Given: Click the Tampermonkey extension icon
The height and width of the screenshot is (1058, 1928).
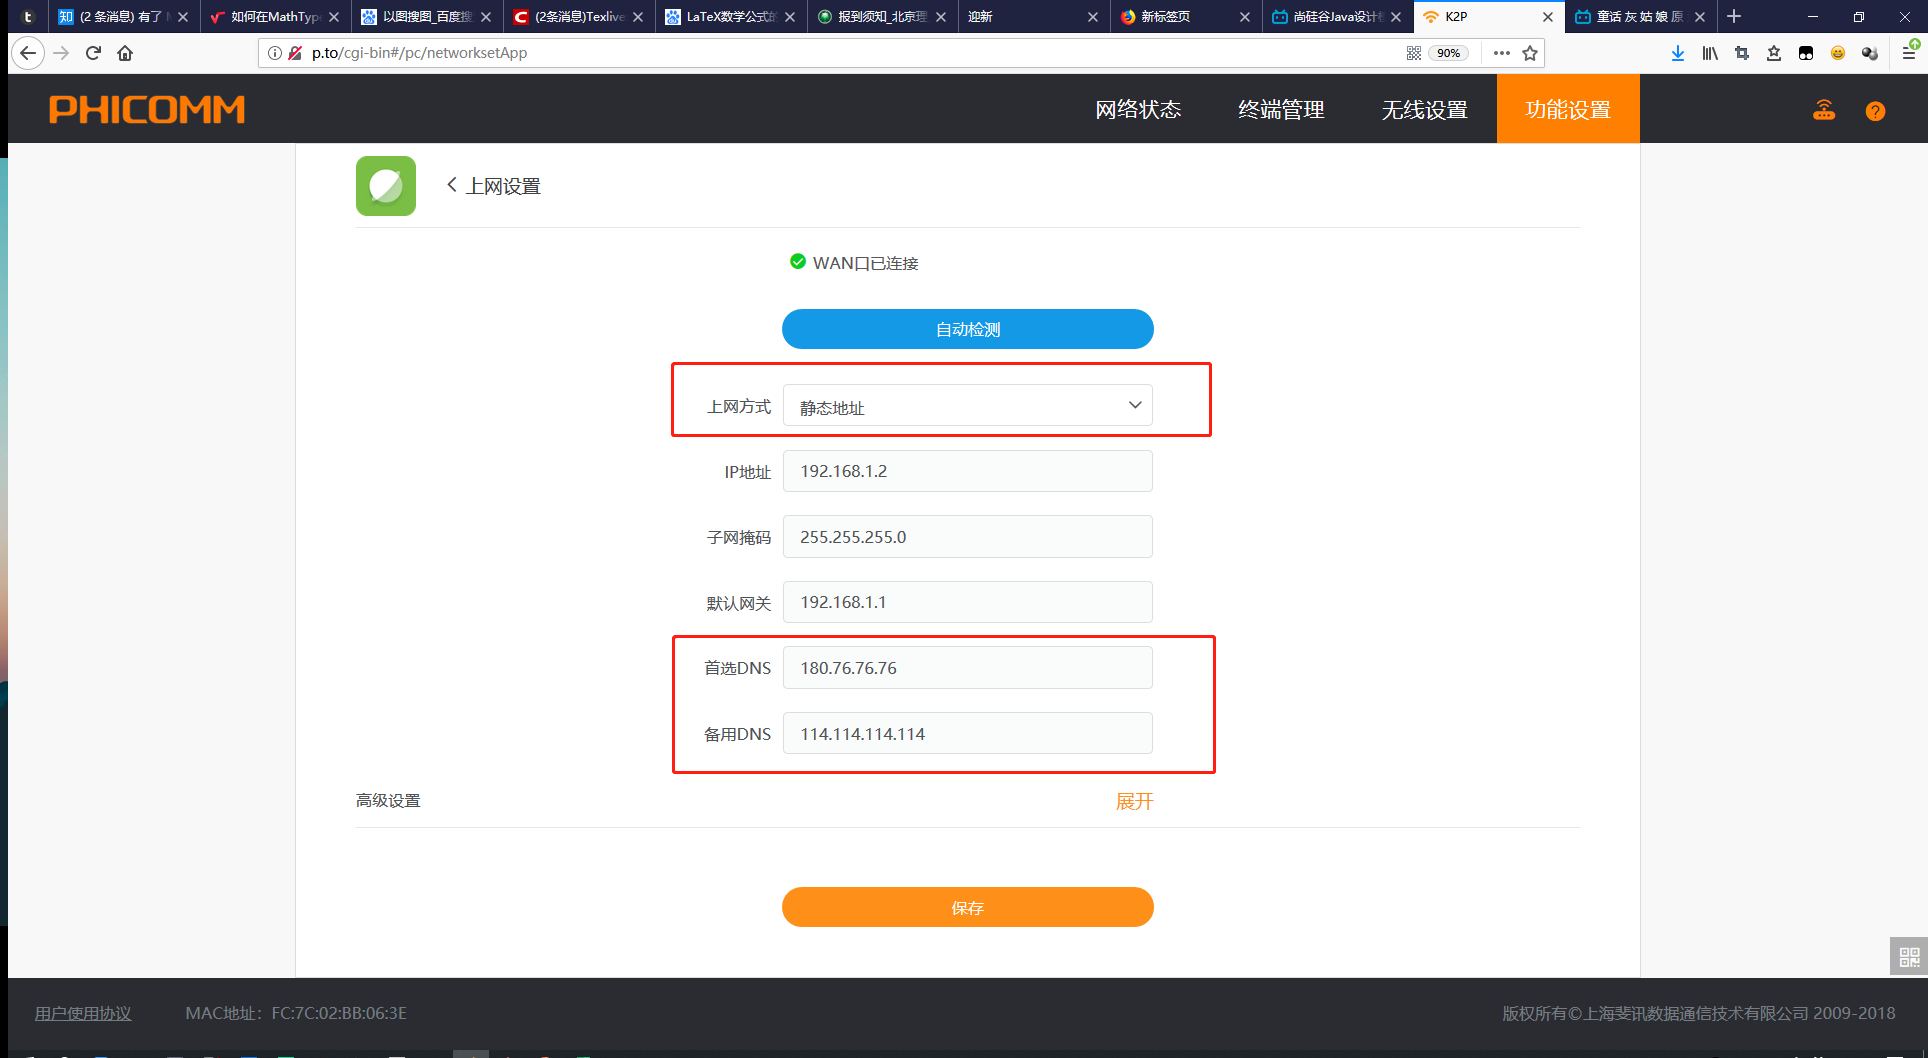Looking at the screenshot, I should 1806,53.
